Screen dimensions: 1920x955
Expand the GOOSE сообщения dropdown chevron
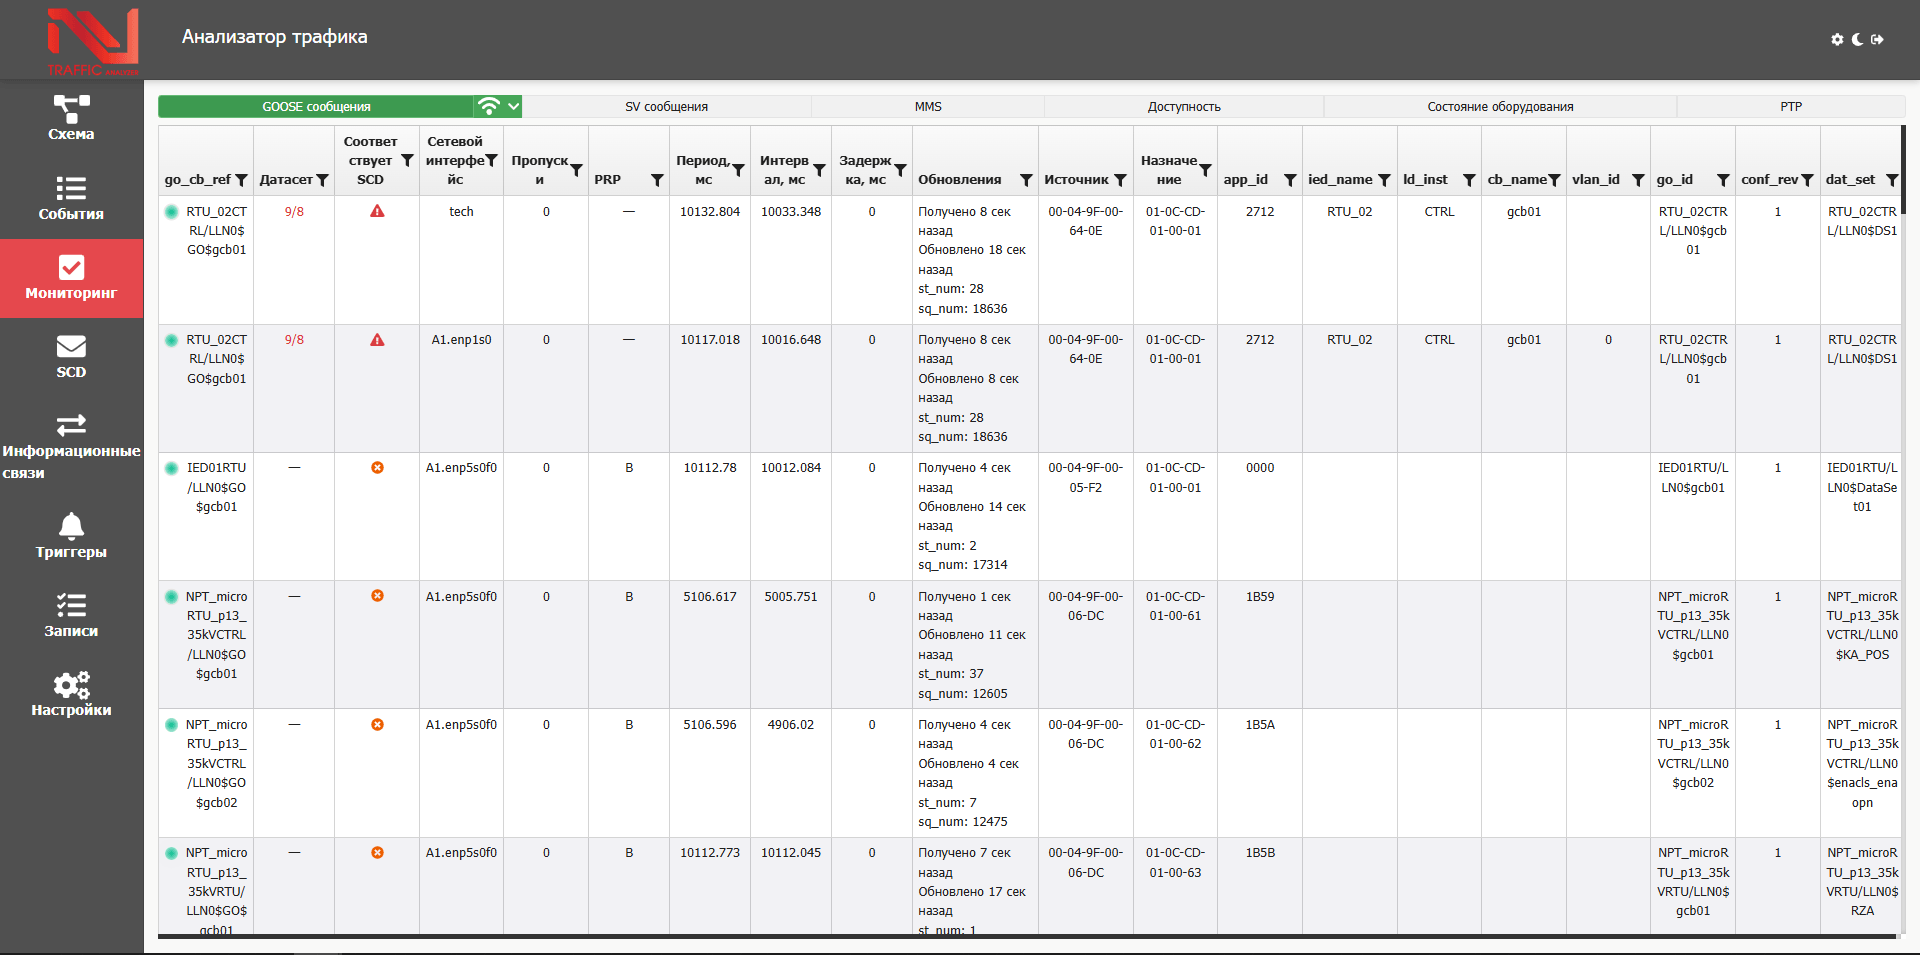pyautogui.click(x=513, y=106)
